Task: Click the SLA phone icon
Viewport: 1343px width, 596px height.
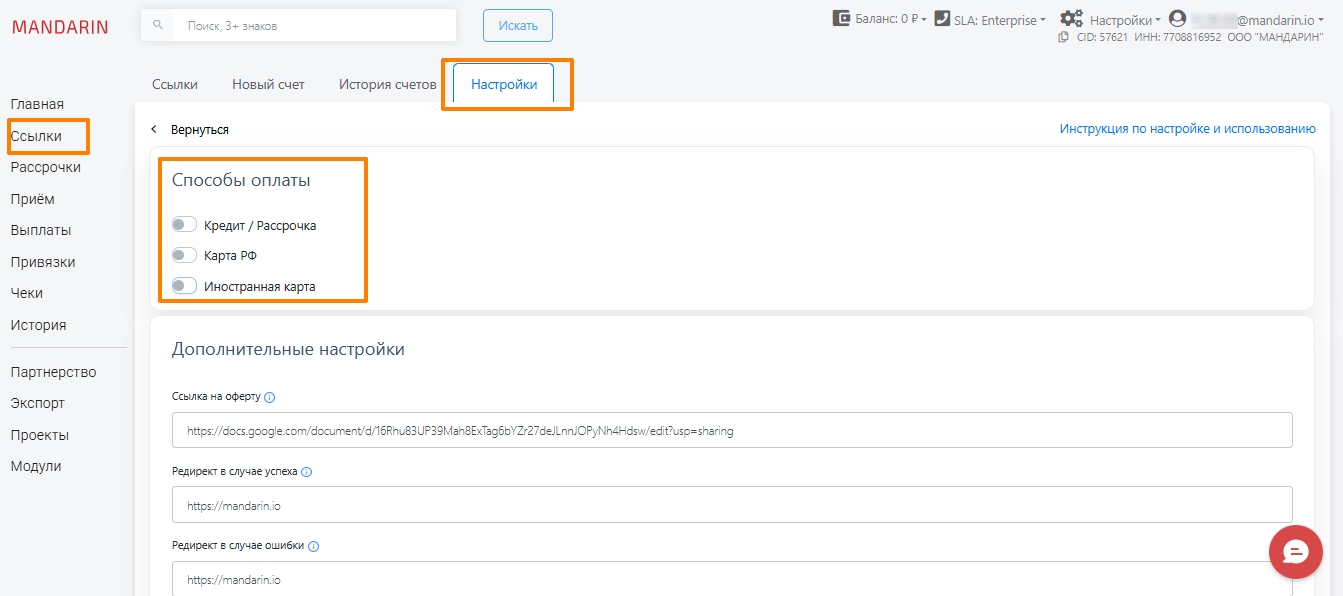Action: tap(942, 19)
